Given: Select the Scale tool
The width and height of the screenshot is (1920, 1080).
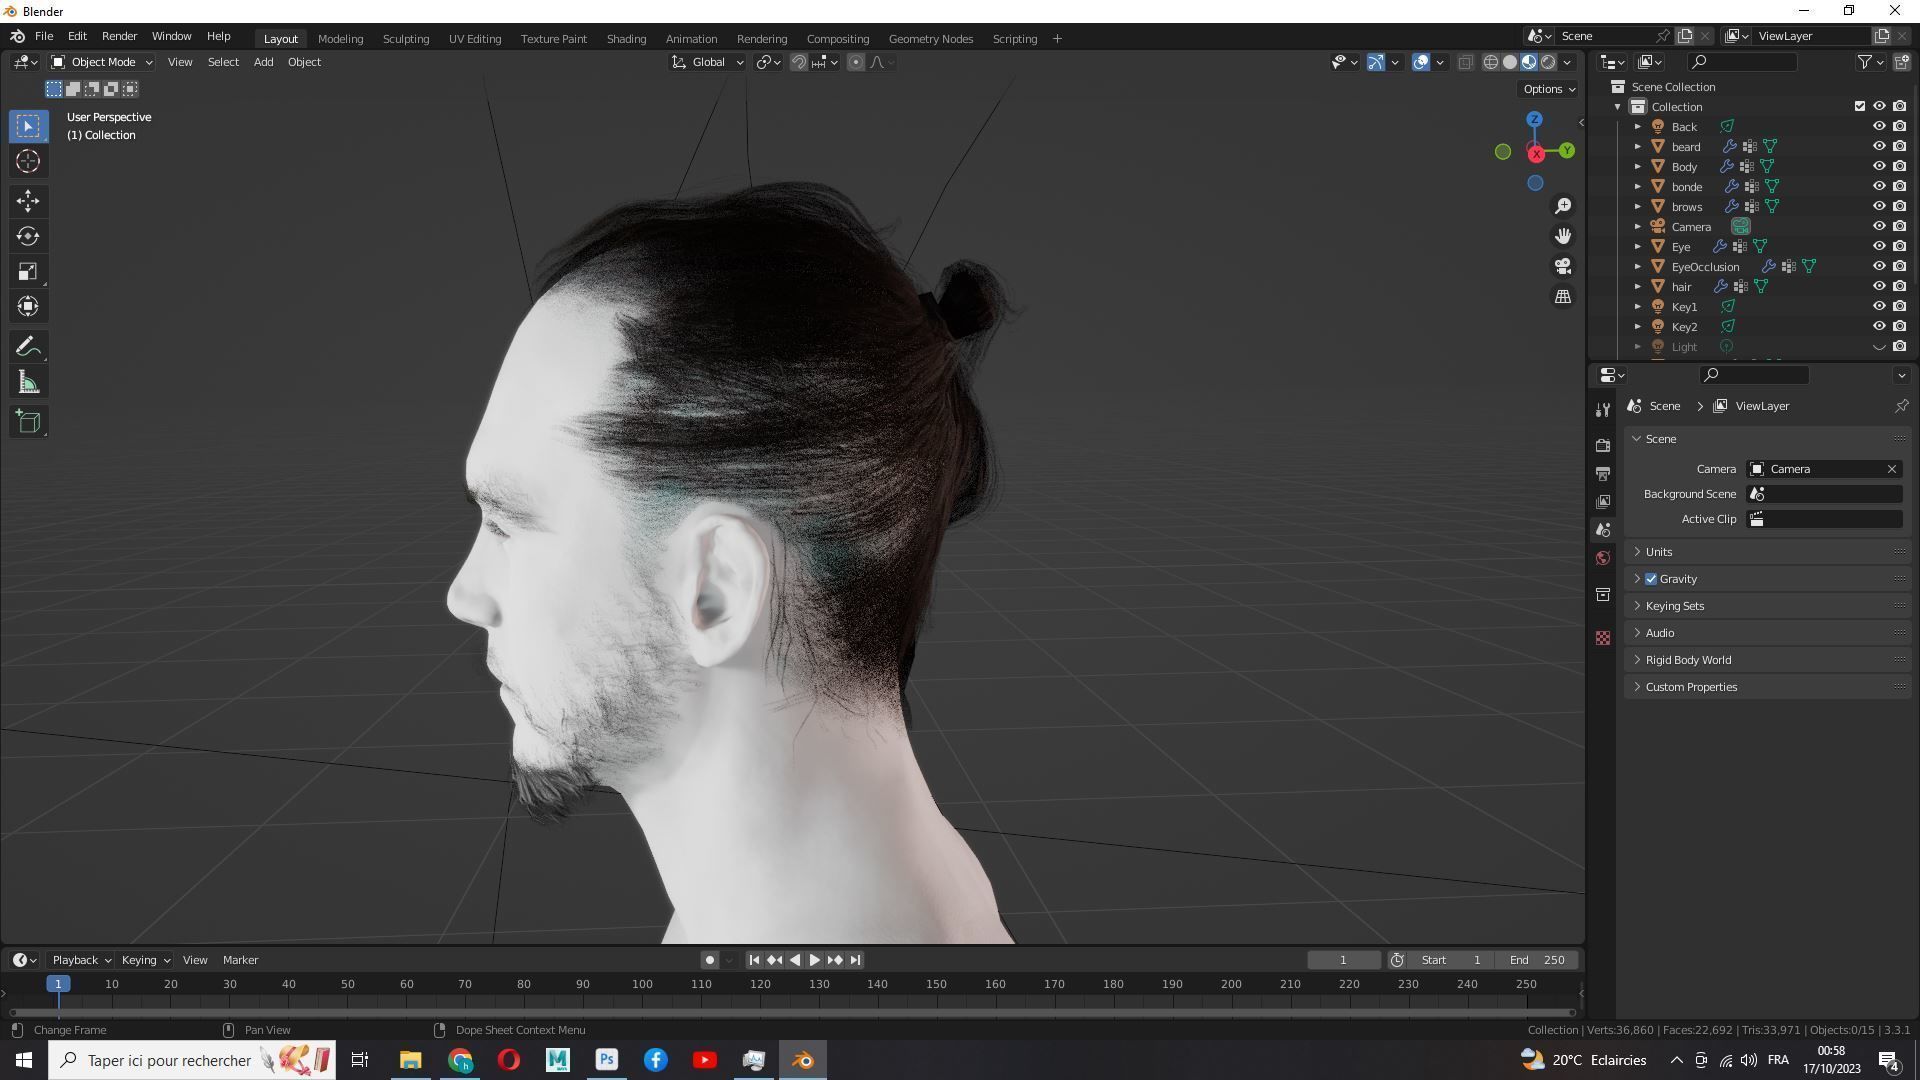Looking at the screenshot, I should click(x=28, y=271).
